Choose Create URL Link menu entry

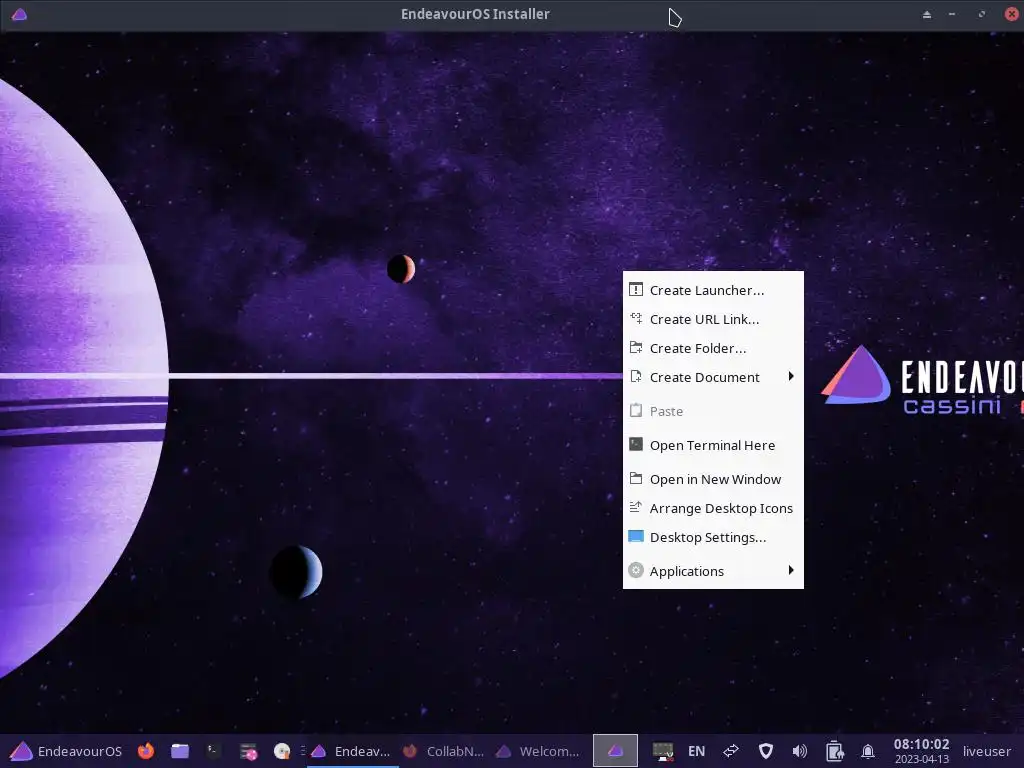(713, 319)
